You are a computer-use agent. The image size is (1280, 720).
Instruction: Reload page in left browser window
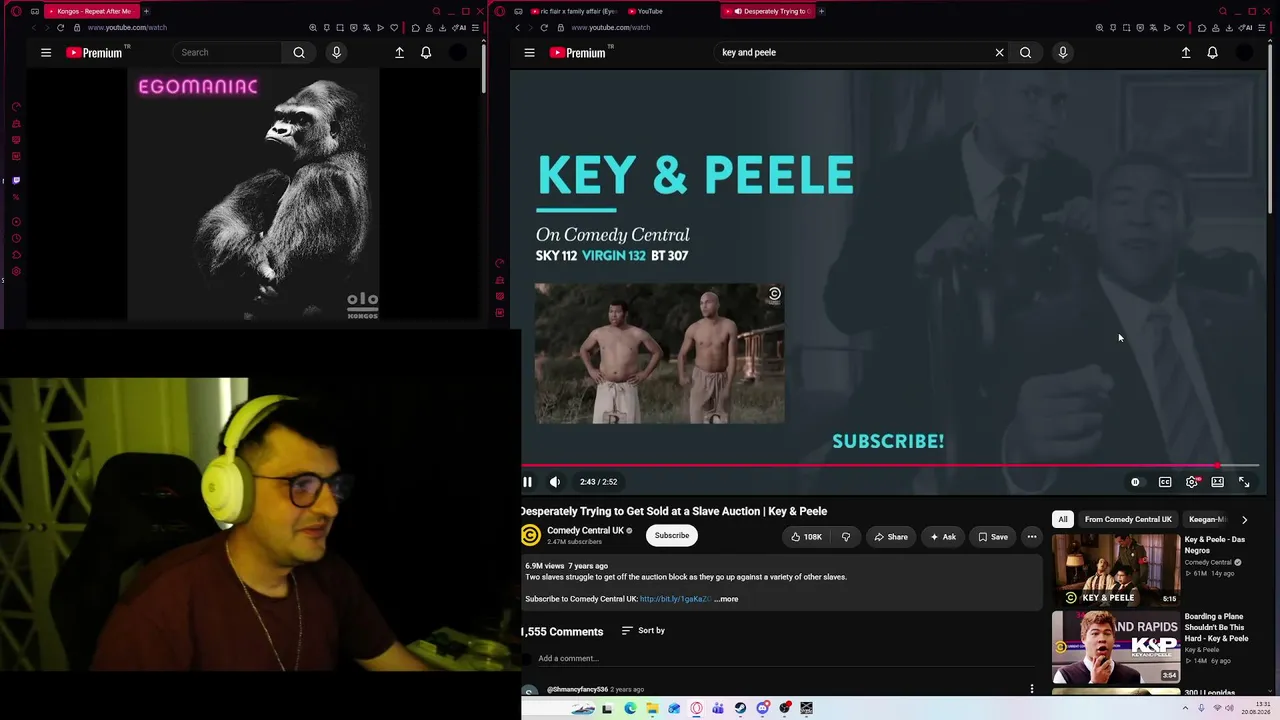[60, 28]
